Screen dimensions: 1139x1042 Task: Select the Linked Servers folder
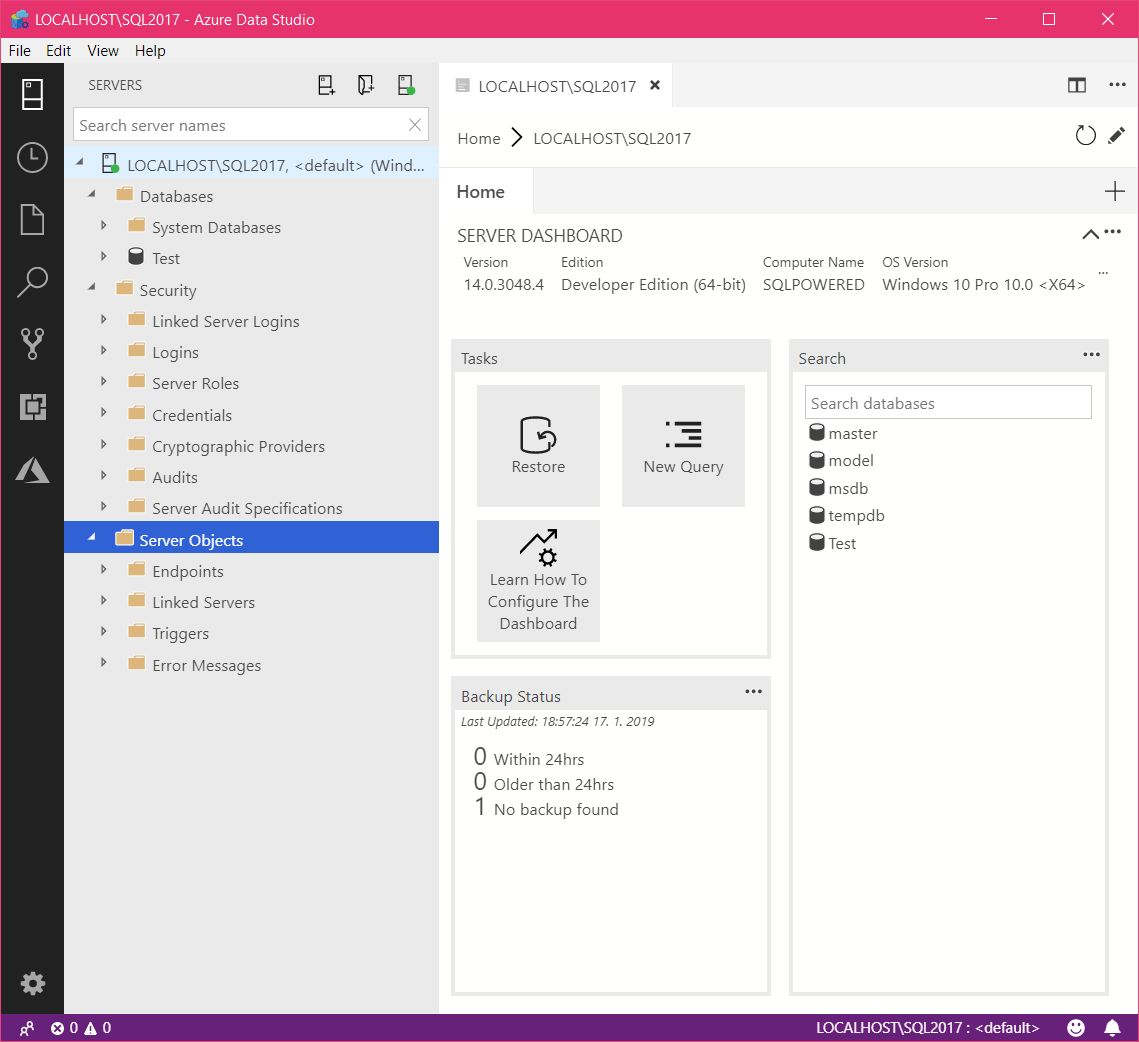(251, 602)
